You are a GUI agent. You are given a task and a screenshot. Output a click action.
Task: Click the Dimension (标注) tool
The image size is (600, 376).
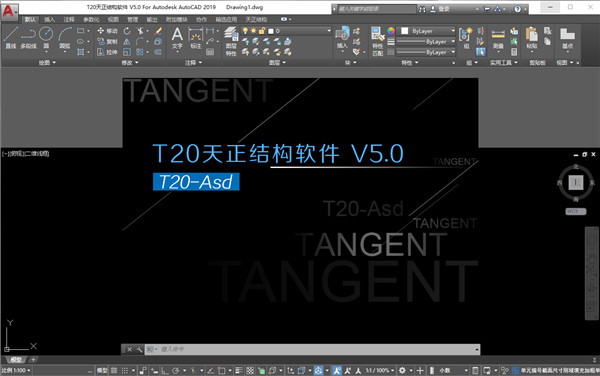(x=196, y=38)
